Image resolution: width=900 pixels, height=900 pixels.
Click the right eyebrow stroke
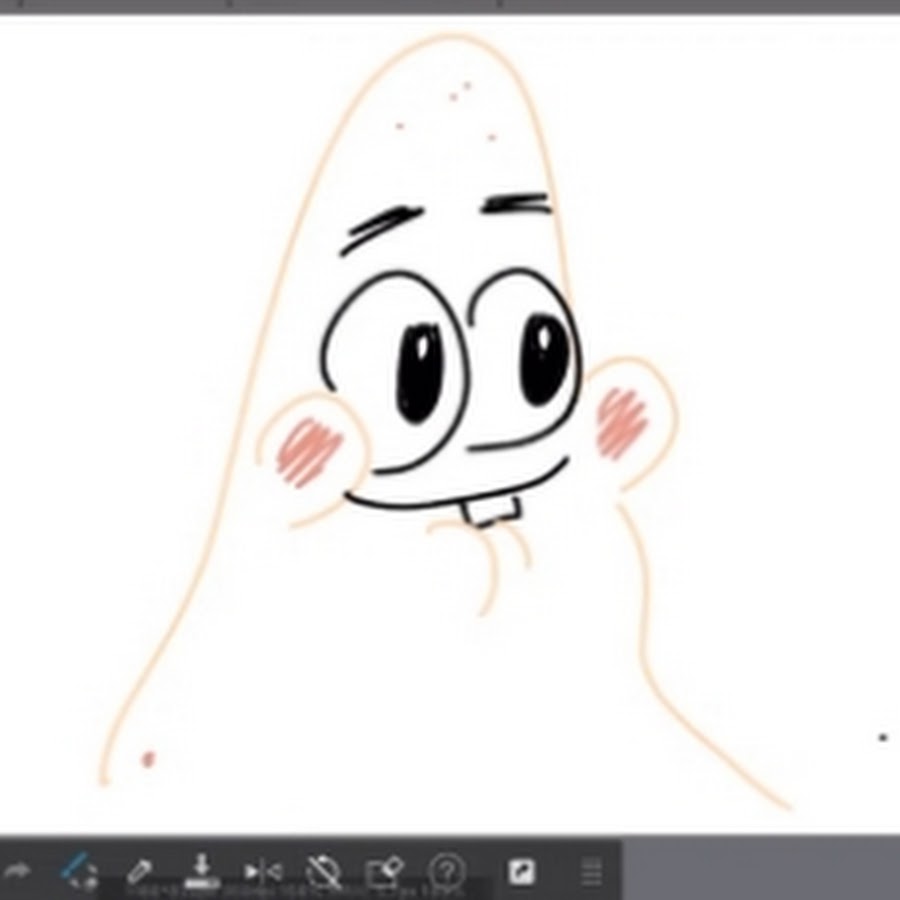(x=518, y=204)
